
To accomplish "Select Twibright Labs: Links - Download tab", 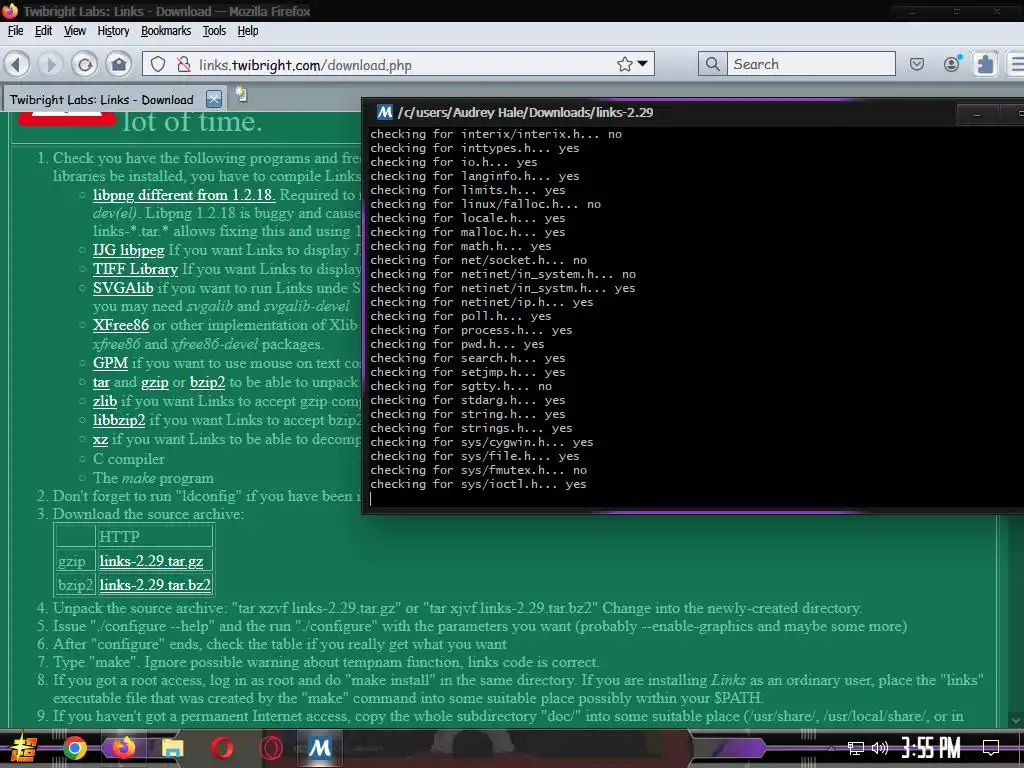I will coord(101,99).
